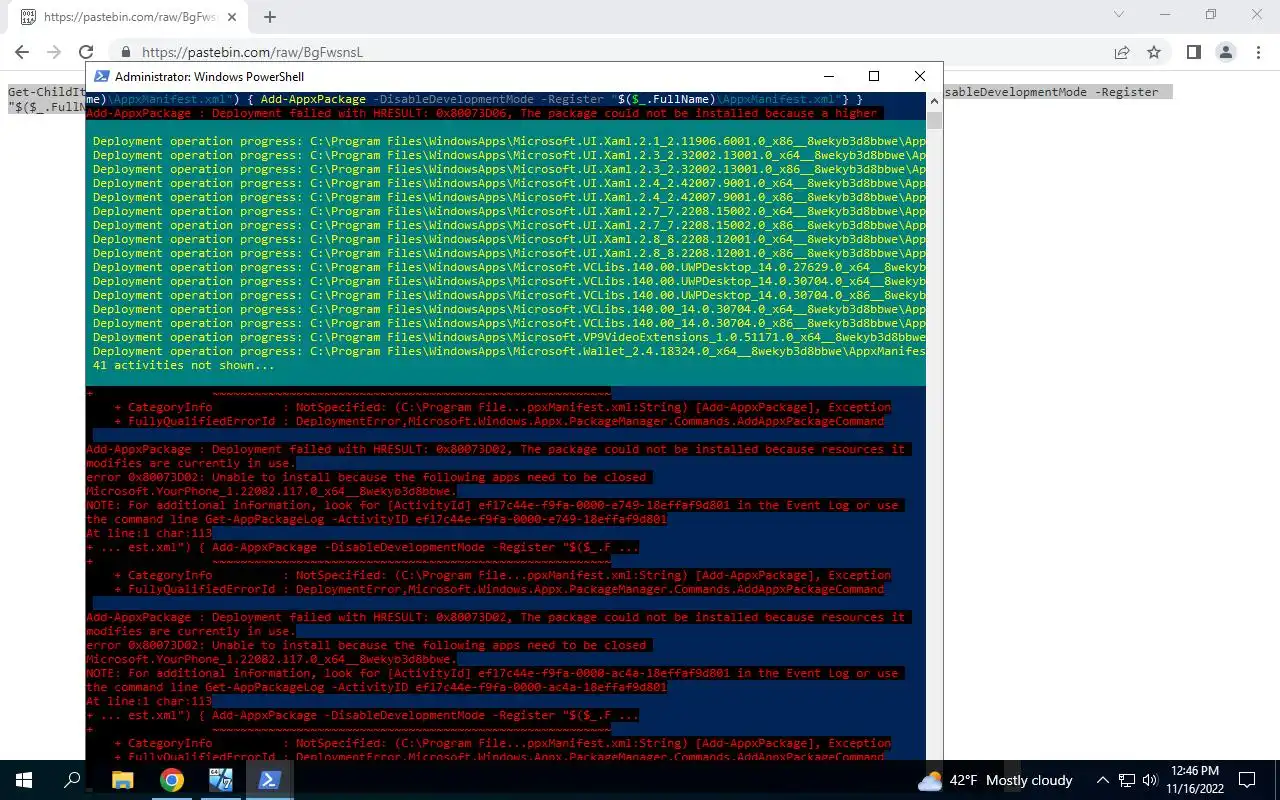The width and height of the screenshot is (1280, 800).
Task: Click '41 activities not shown...' line
Action: click(184, 365)
